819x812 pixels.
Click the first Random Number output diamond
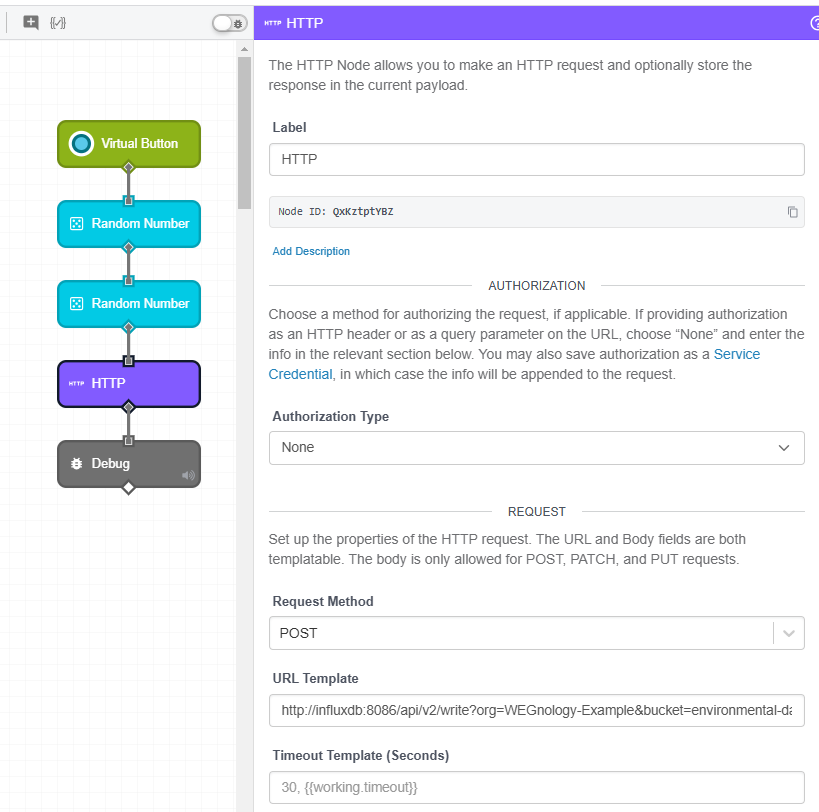(128, 248)
